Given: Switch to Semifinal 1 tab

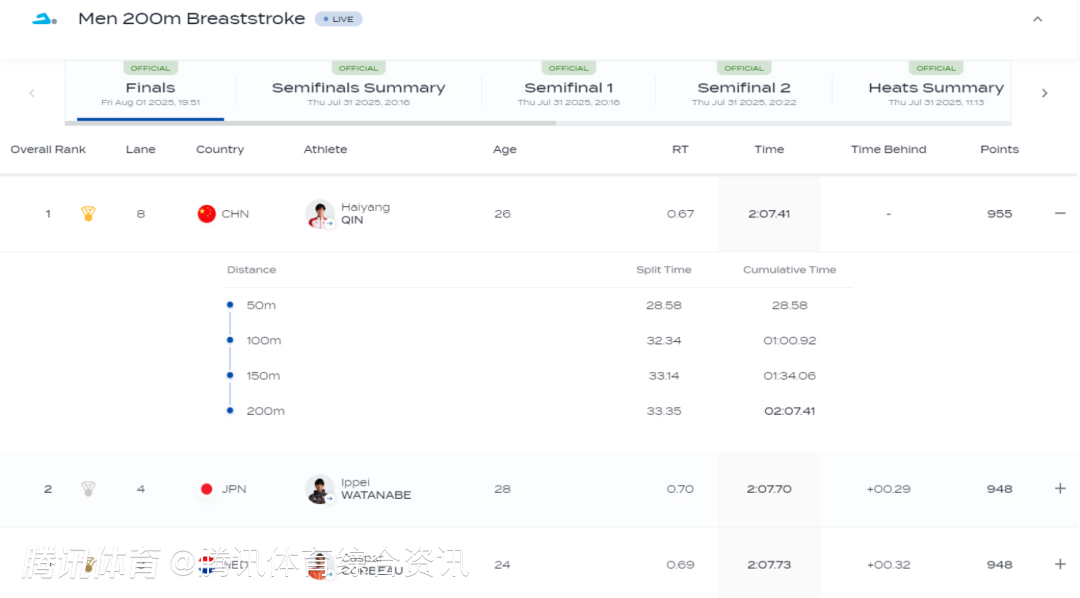Looking at the screenshot, I should [568, 90].
